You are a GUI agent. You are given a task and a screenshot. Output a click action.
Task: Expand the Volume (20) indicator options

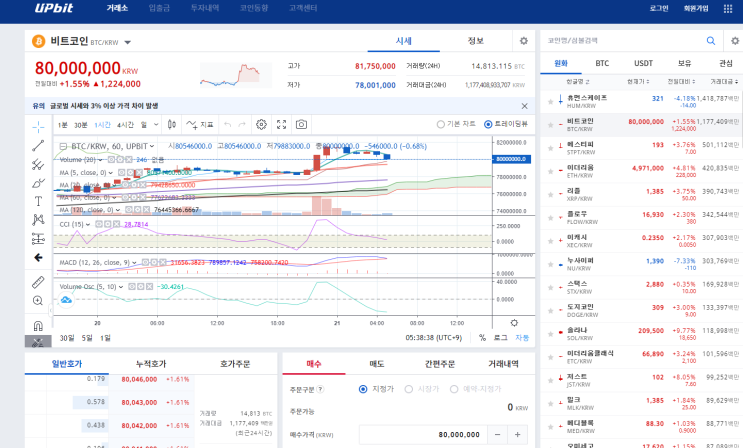100,160
